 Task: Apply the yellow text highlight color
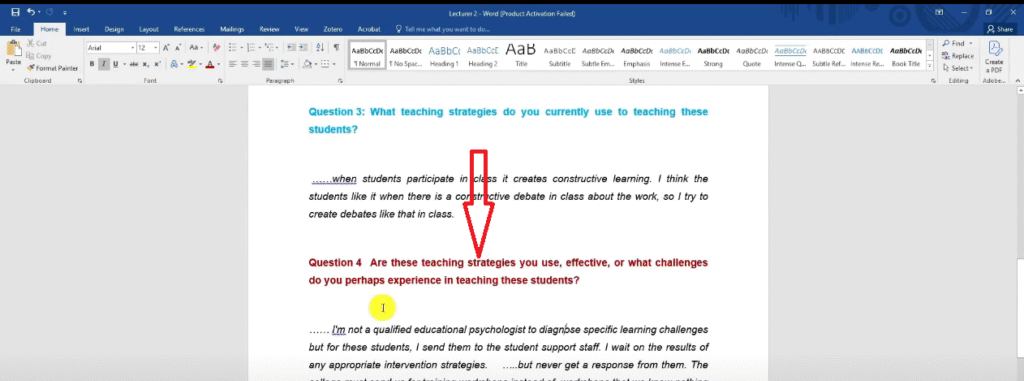click(x=191, y=64)
